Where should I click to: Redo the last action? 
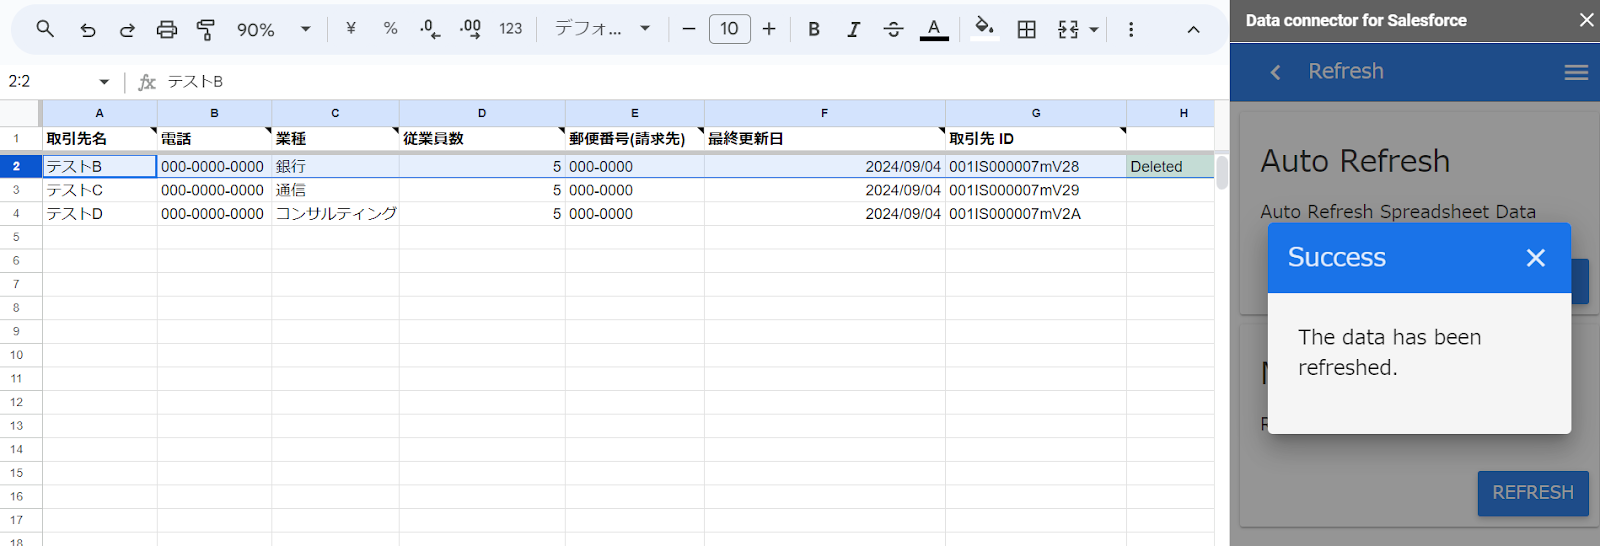pos(127,29)
